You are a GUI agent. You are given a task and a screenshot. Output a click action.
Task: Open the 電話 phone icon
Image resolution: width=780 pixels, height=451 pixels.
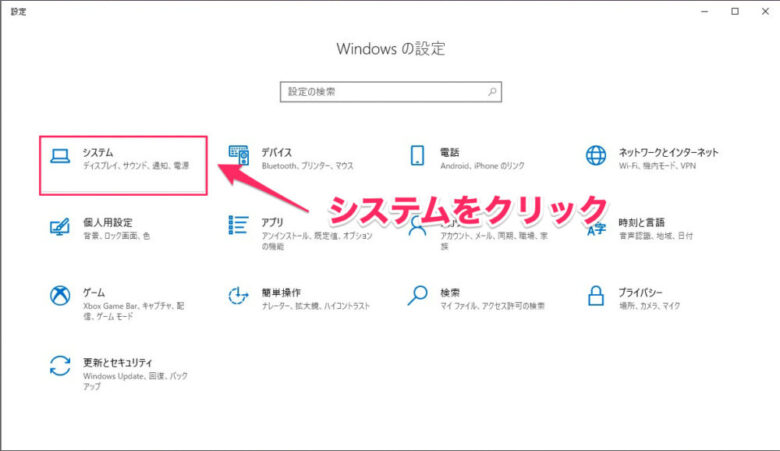pyautogui.click(x=417, y=155)
